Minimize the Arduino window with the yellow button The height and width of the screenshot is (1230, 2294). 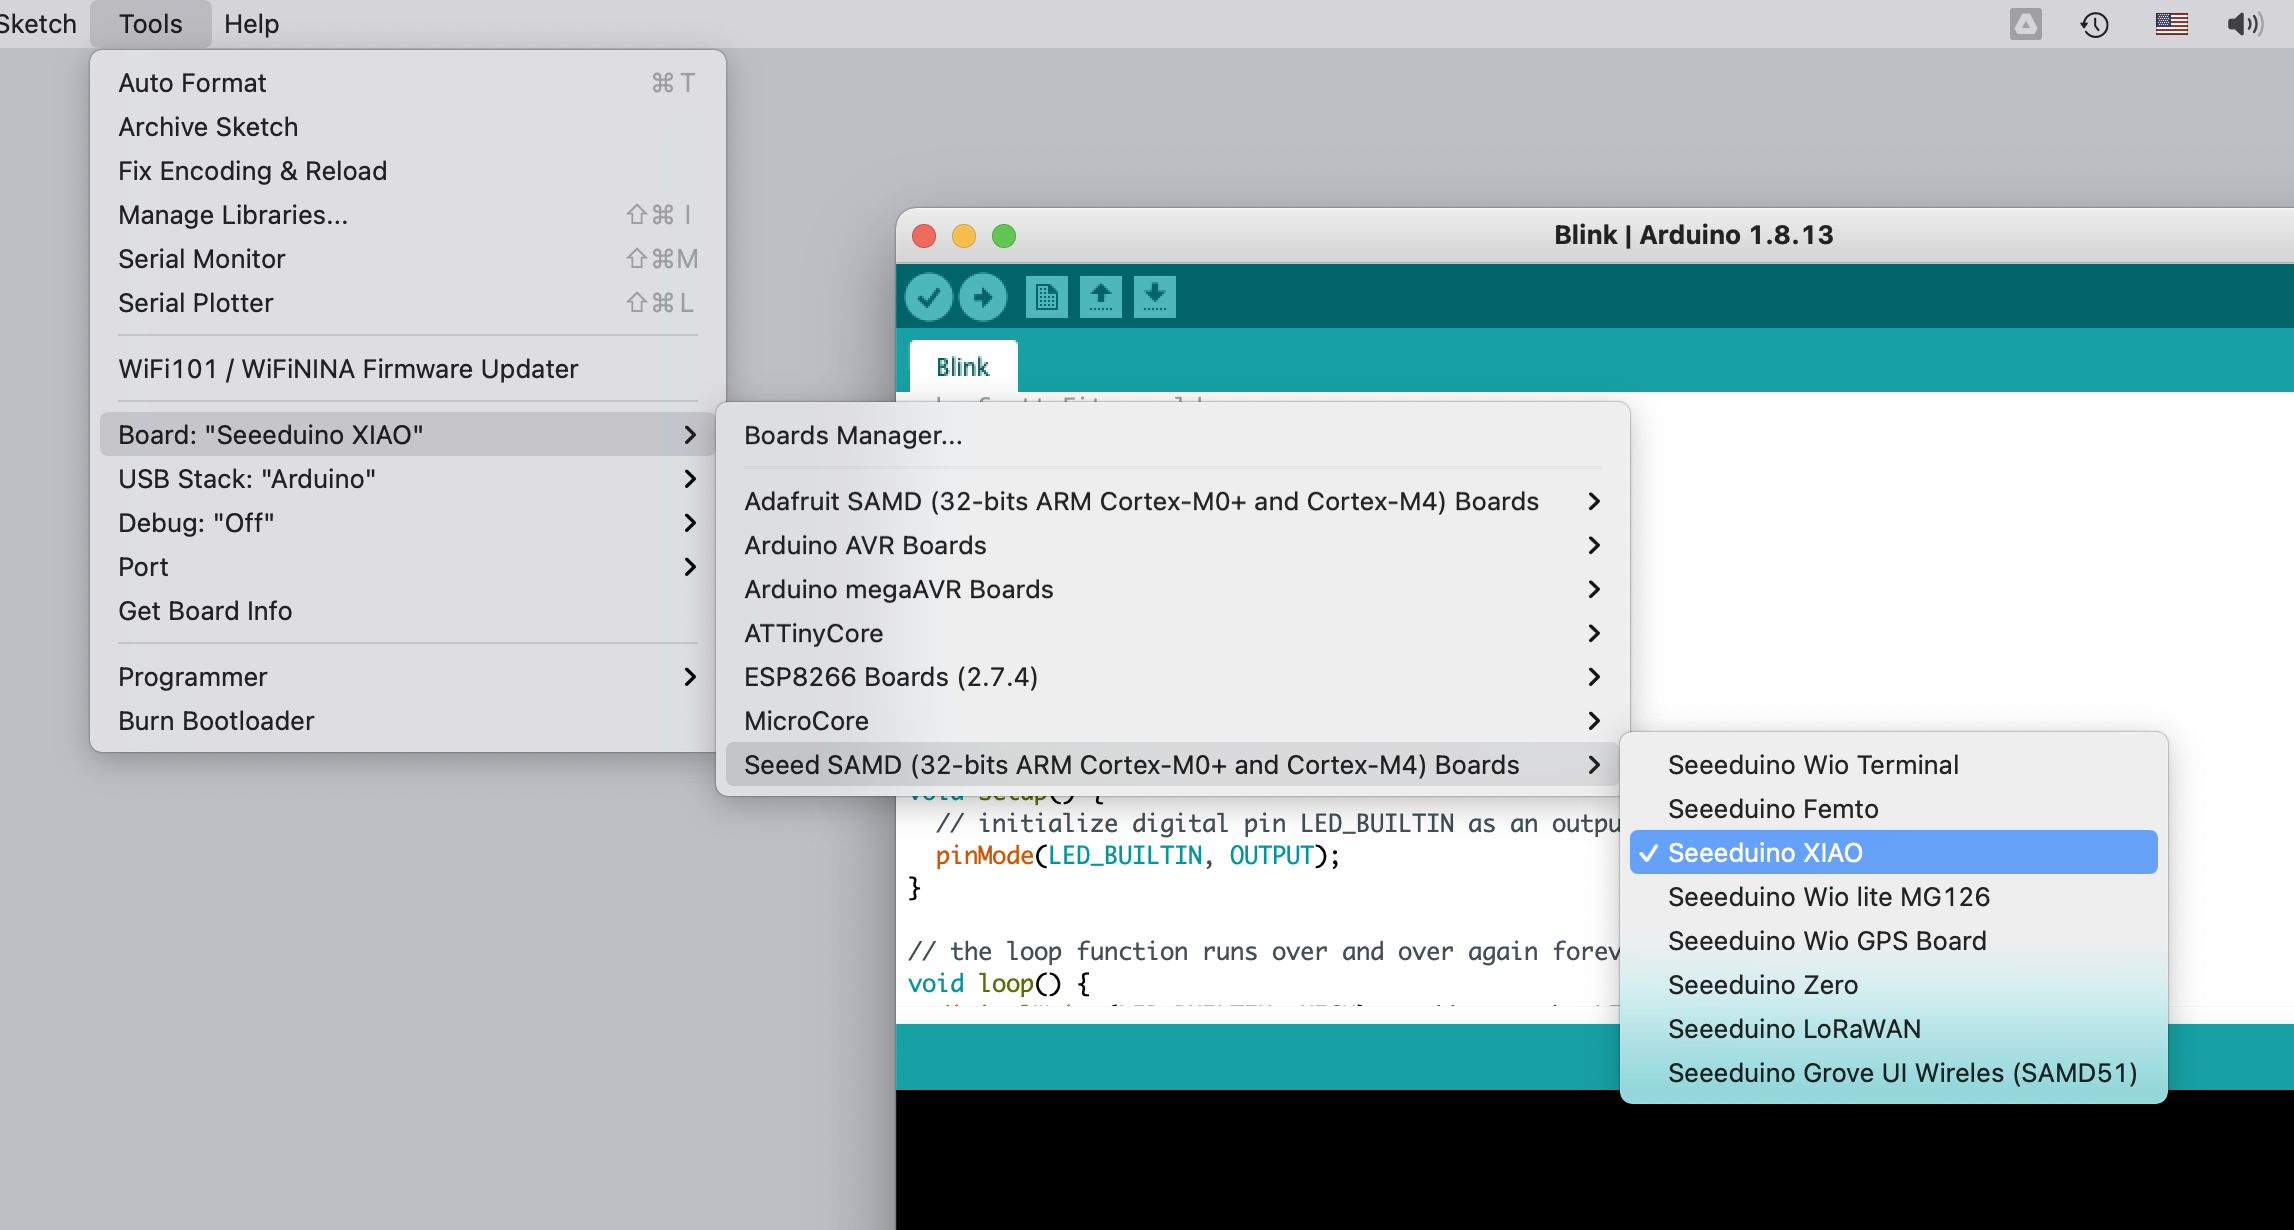pos(964,236)
